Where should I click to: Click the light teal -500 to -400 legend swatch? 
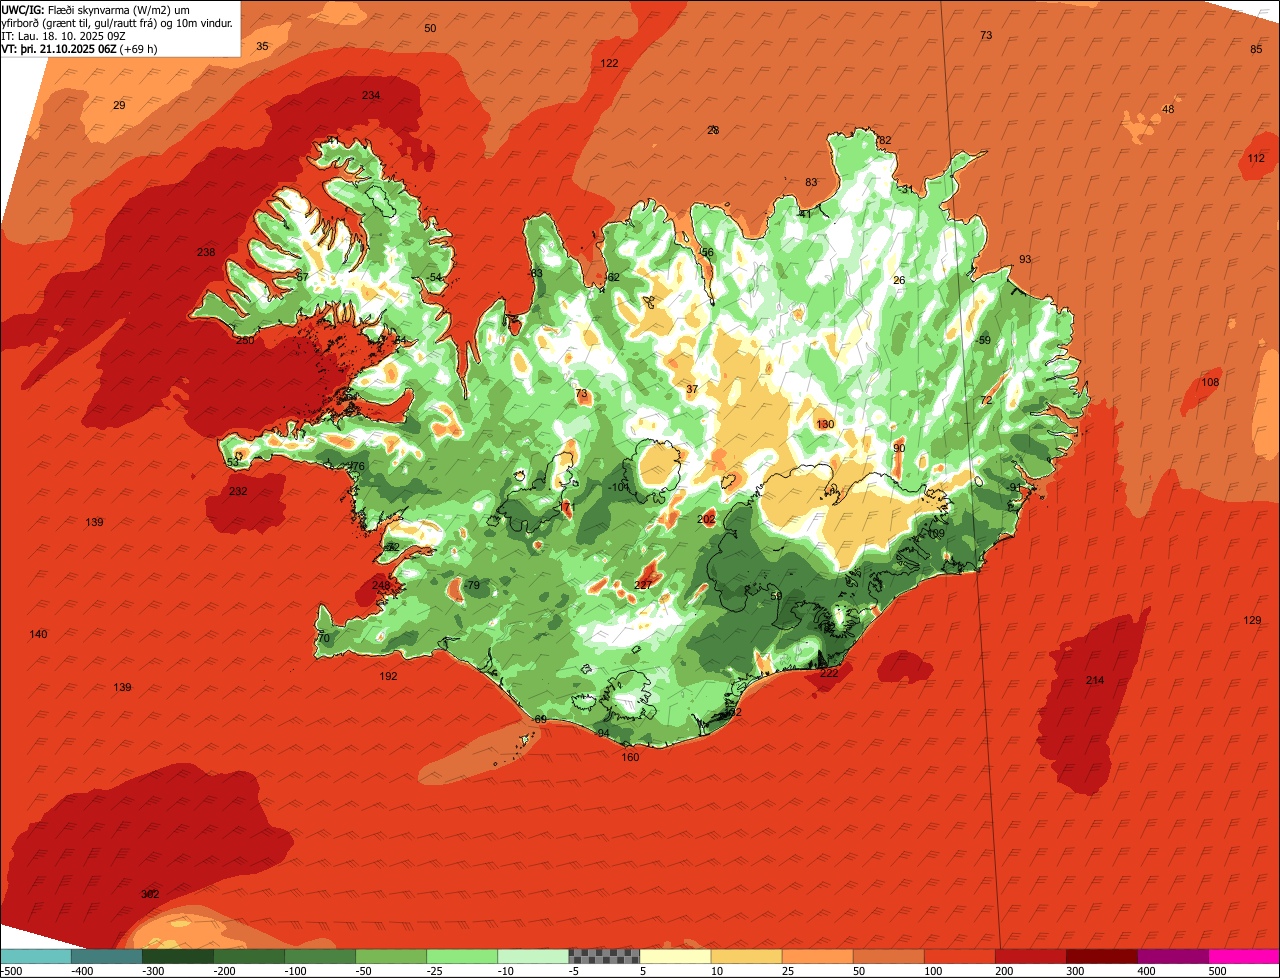(36, 956)
